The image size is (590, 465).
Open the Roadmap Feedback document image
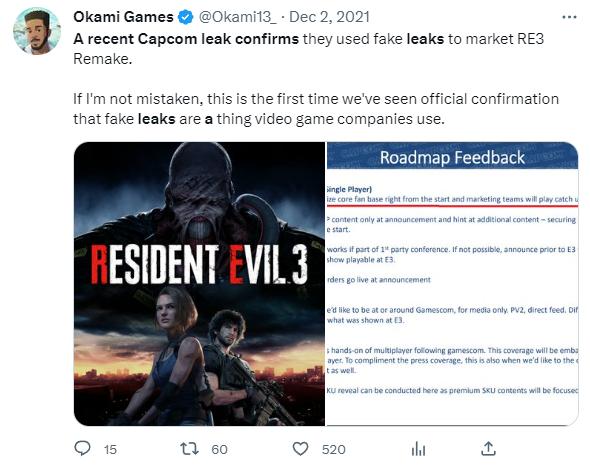click(452, 284)
